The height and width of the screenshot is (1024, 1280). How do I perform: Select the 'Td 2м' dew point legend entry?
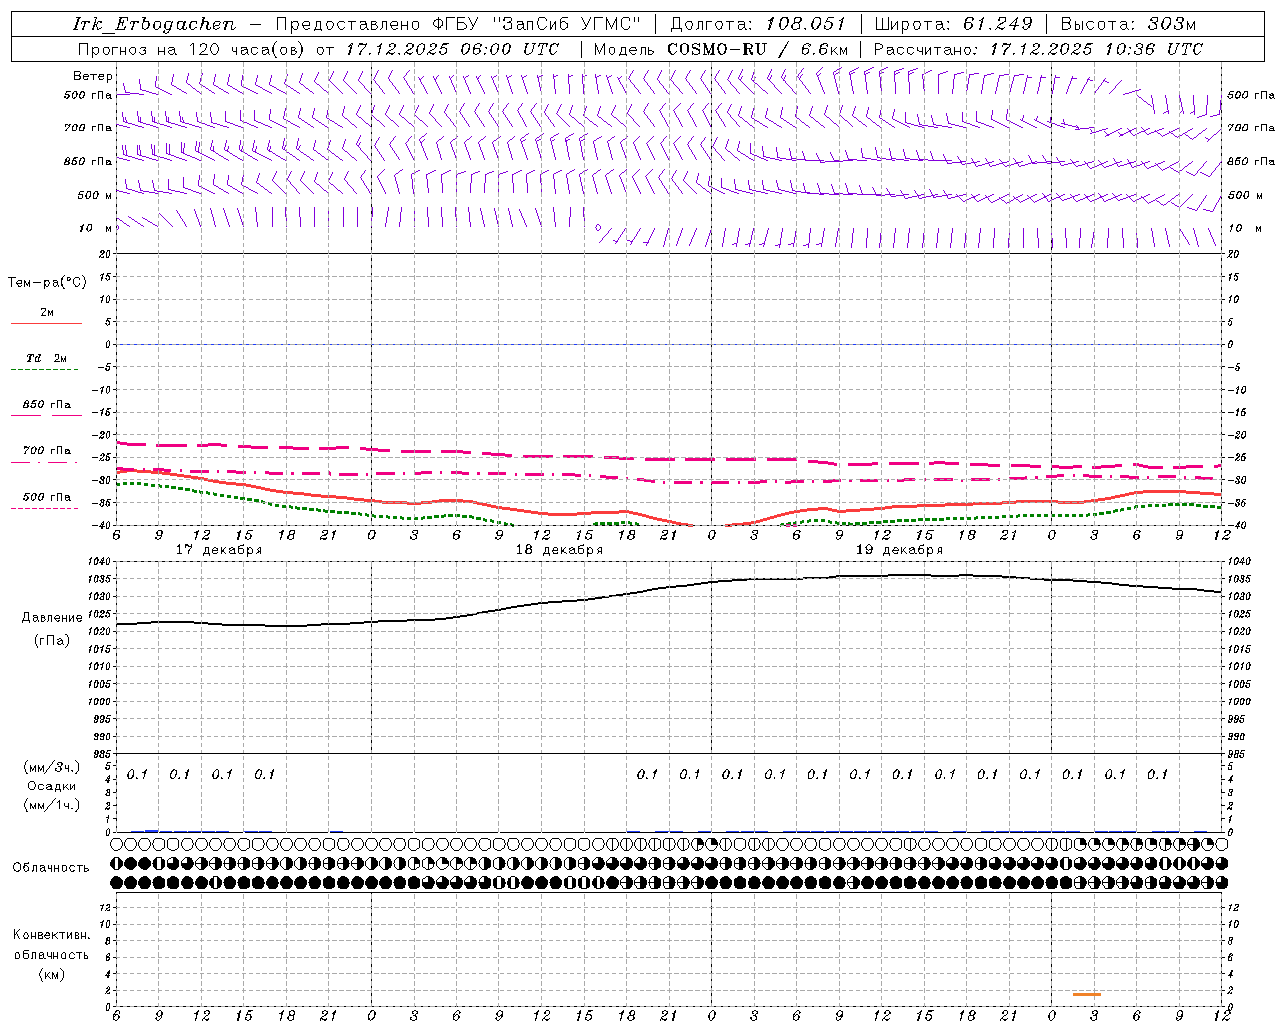pos(46,358)
